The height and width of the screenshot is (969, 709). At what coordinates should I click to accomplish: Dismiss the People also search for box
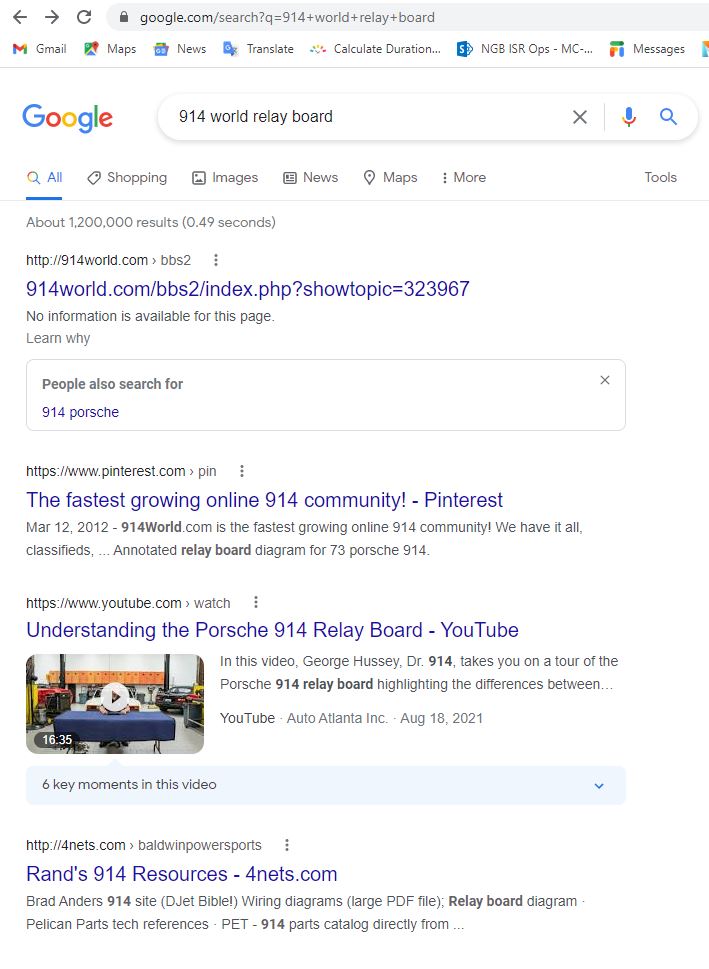pyautogui.click(x=604, y=380)
